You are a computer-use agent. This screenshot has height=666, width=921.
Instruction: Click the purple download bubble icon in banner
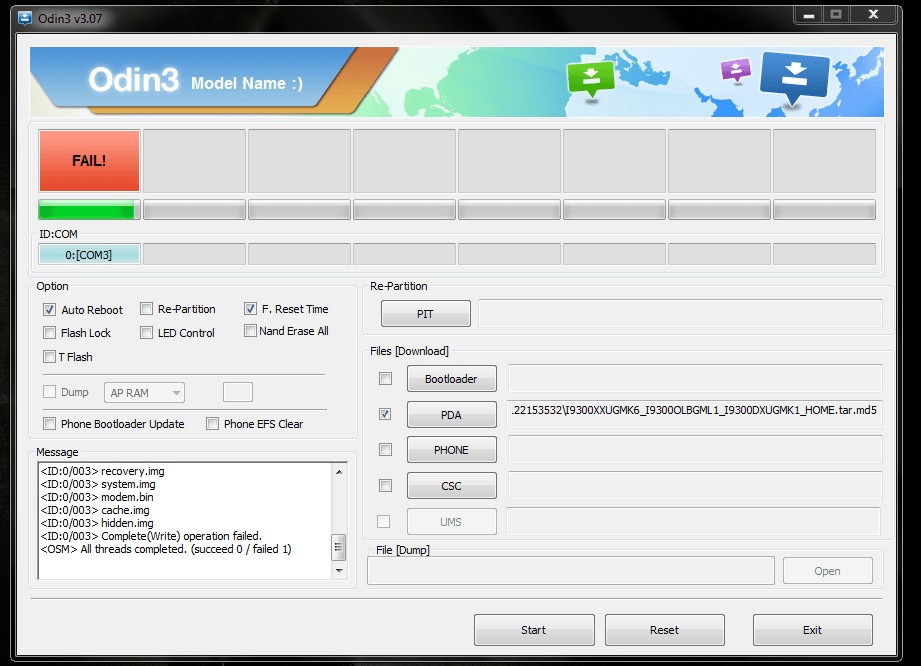point(735,70)
